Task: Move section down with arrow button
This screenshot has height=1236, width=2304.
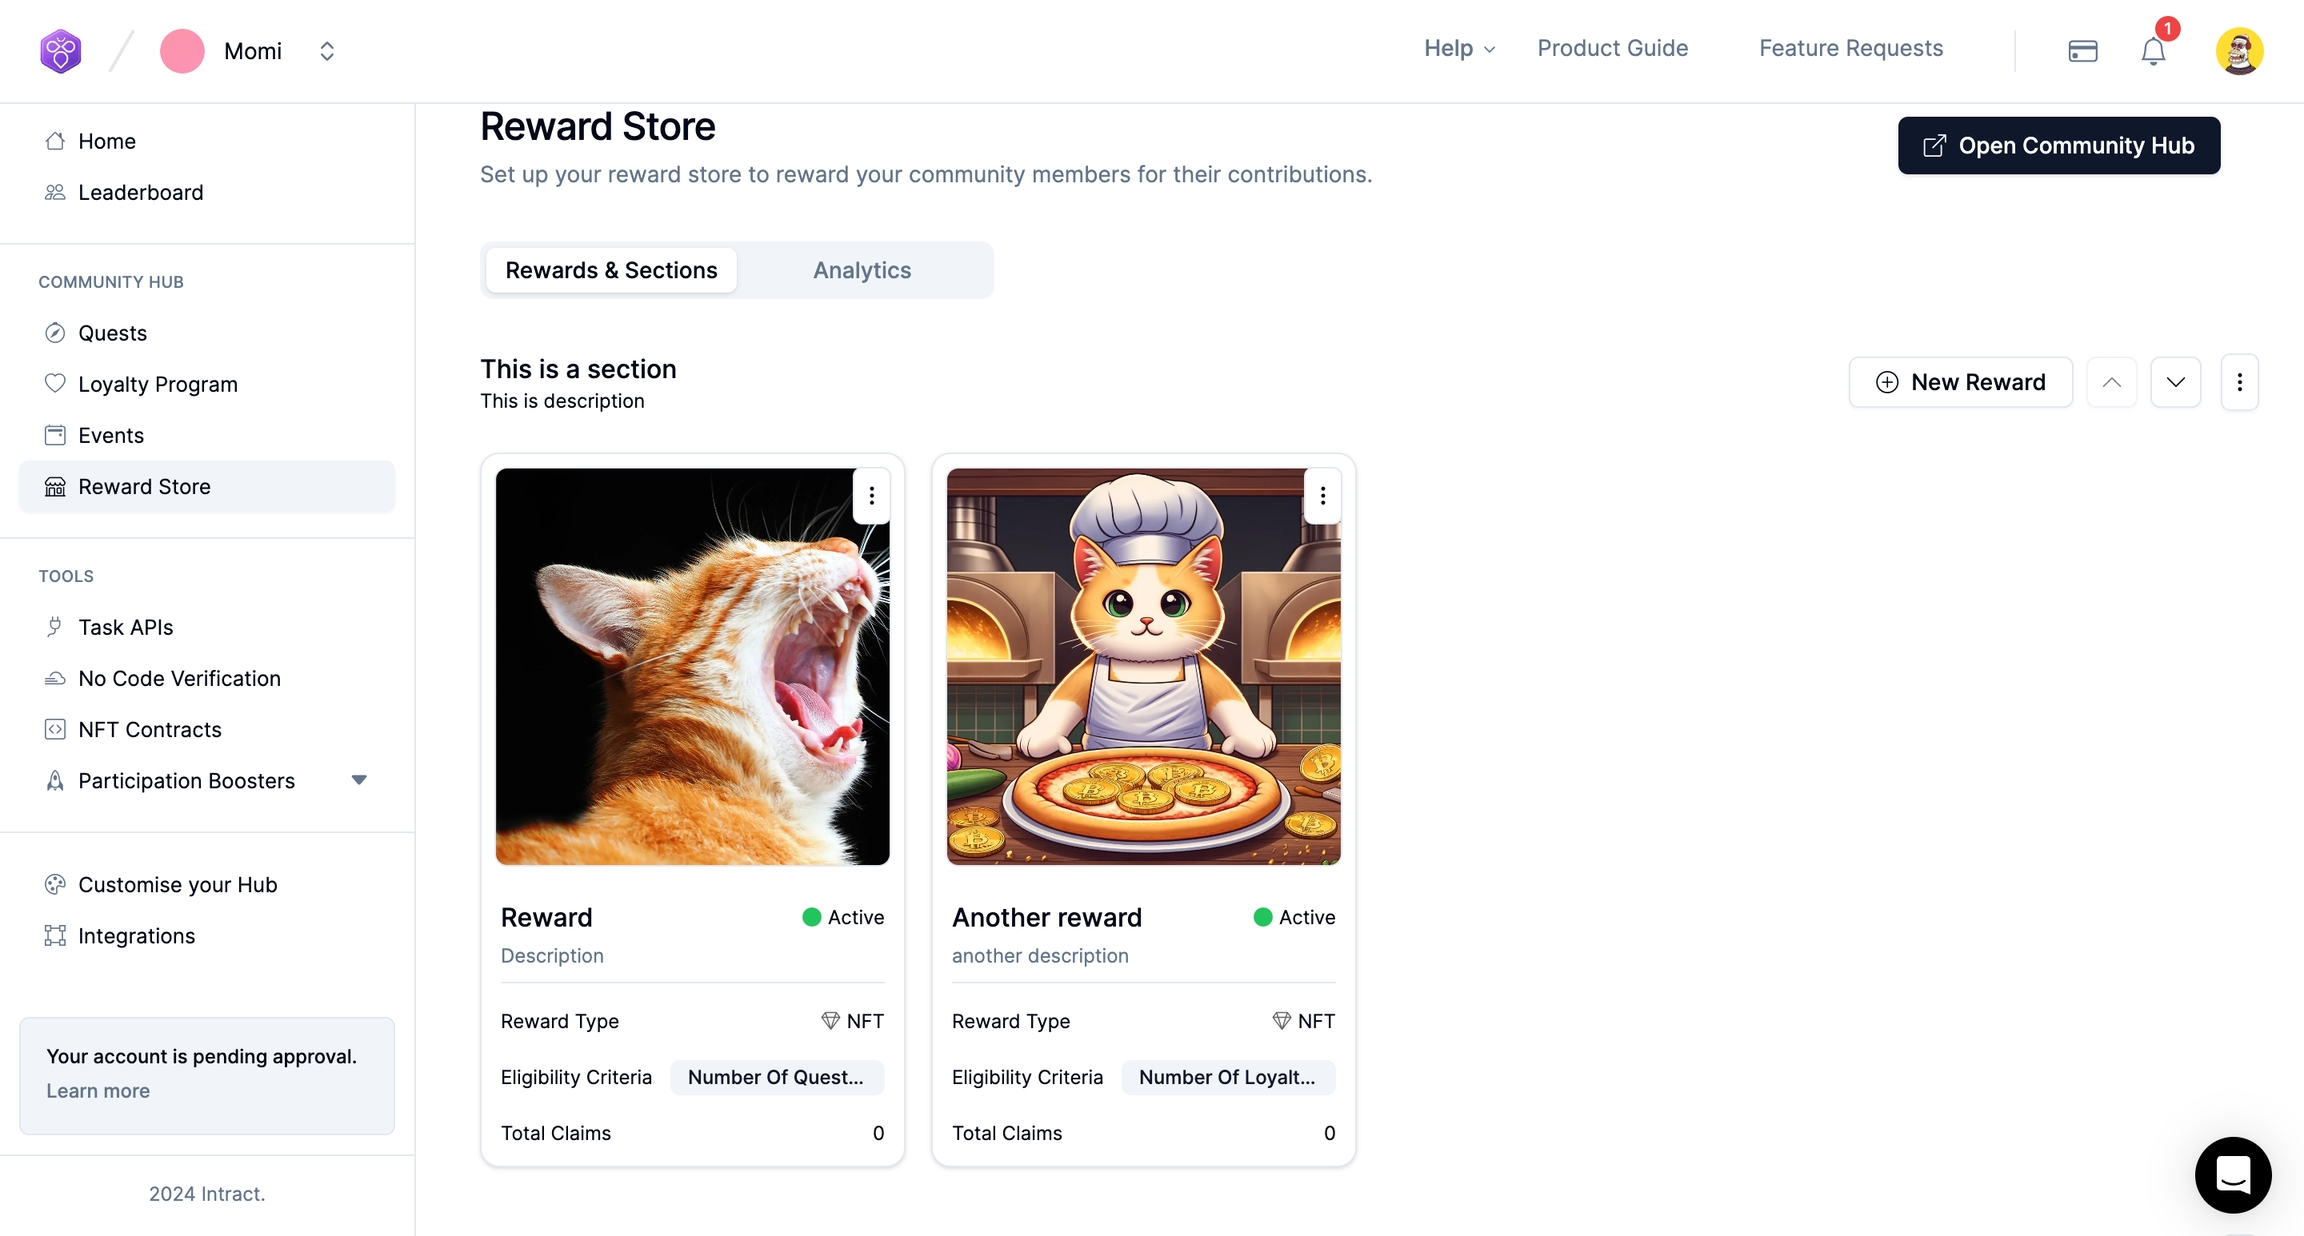Action: click(2176, 382)
